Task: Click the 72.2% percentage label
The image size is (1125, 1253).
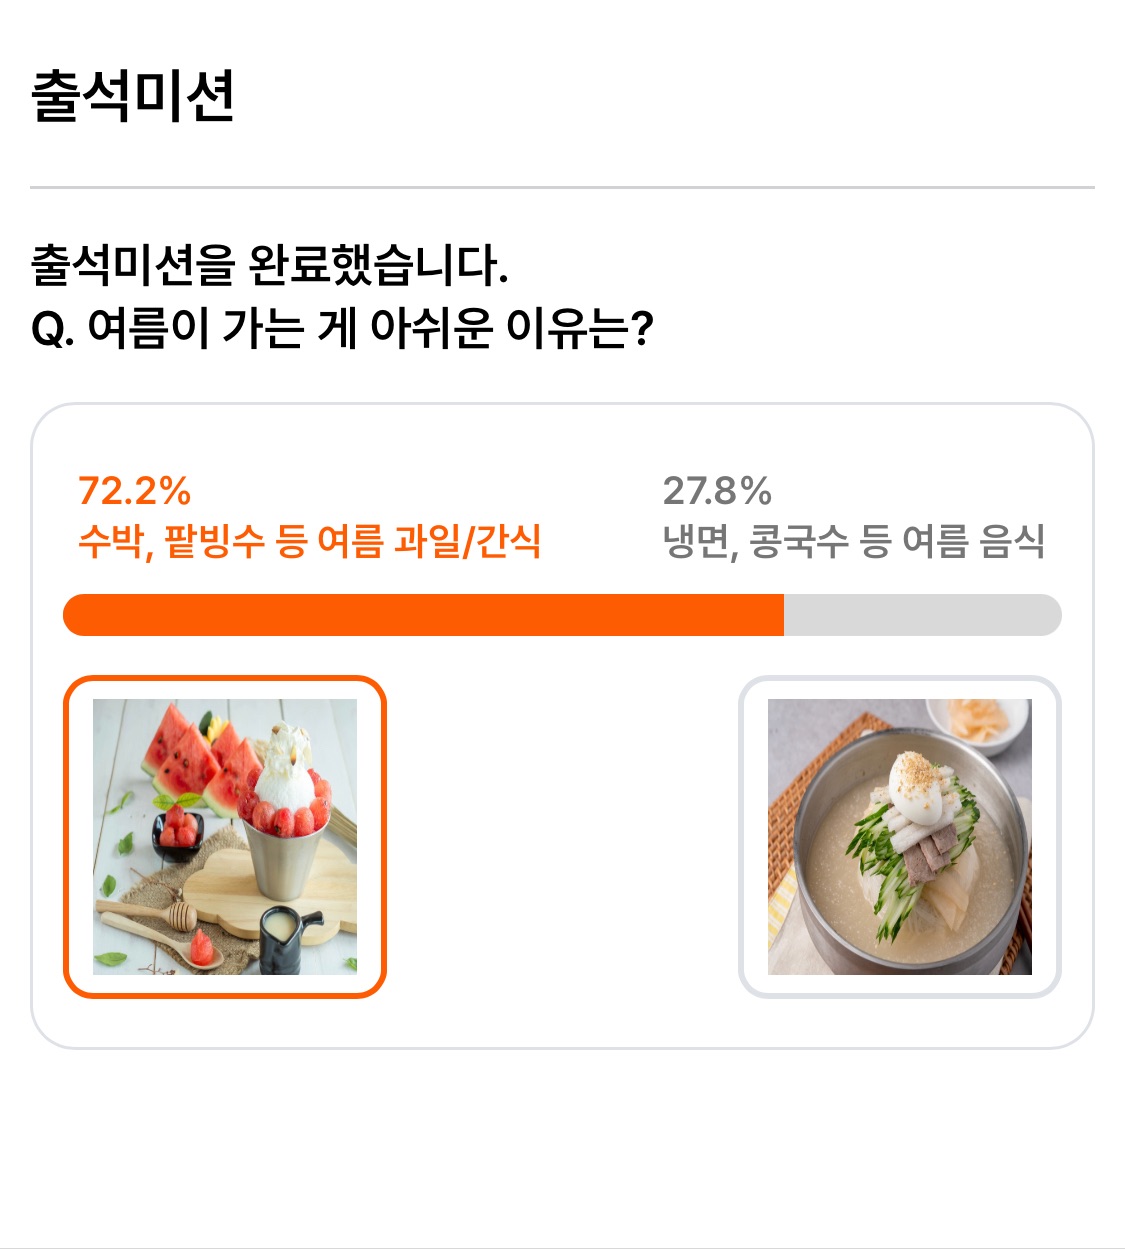Action: point(134,491)
